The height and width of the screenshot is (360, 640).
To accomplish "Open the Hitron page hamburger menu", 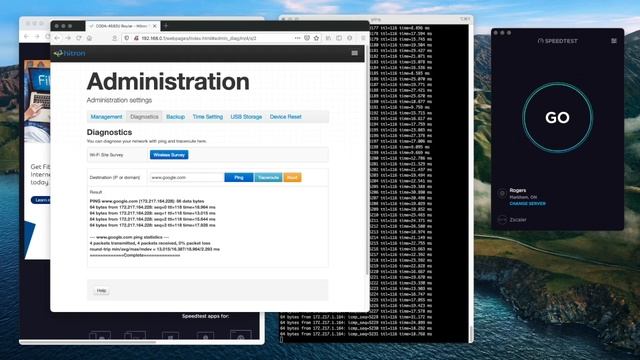I will coord(354,53).
